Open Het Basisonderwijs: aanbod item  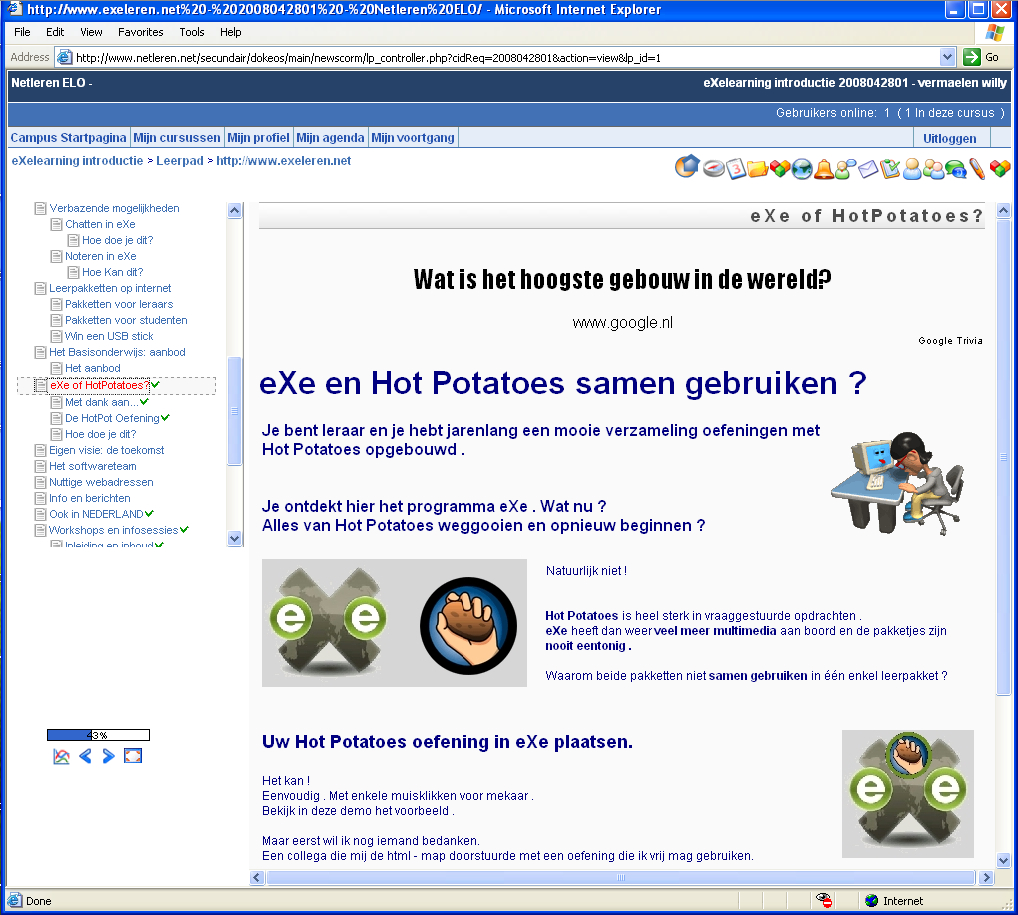[118, 352]
